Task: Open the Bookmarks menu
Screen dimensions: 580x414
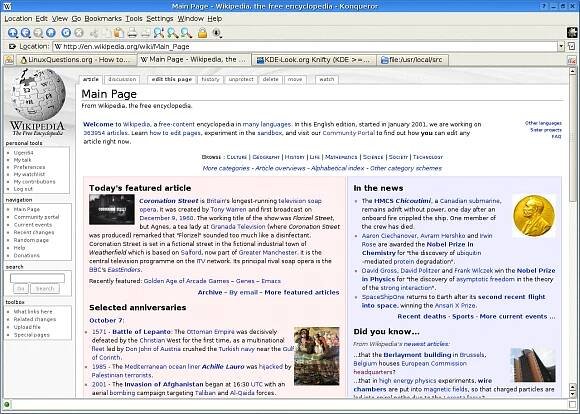Action: pos(103,18)
